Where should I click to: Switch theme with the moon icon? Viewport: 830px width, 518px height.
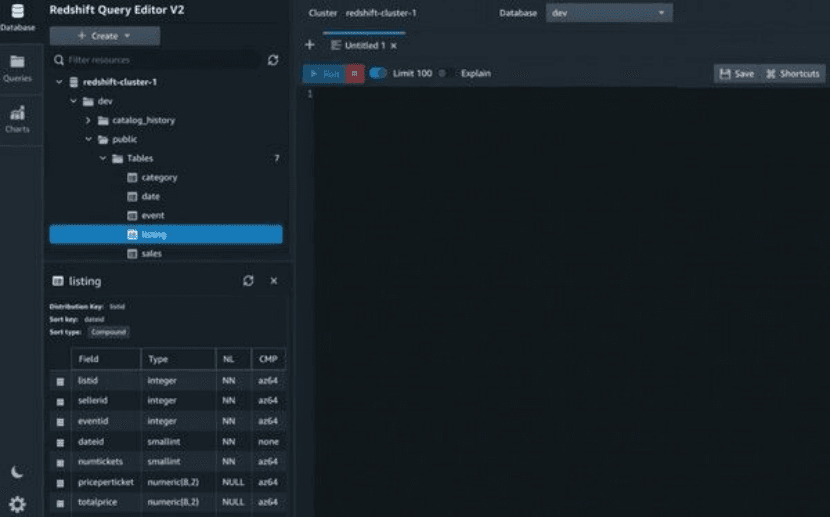[17, 471]
